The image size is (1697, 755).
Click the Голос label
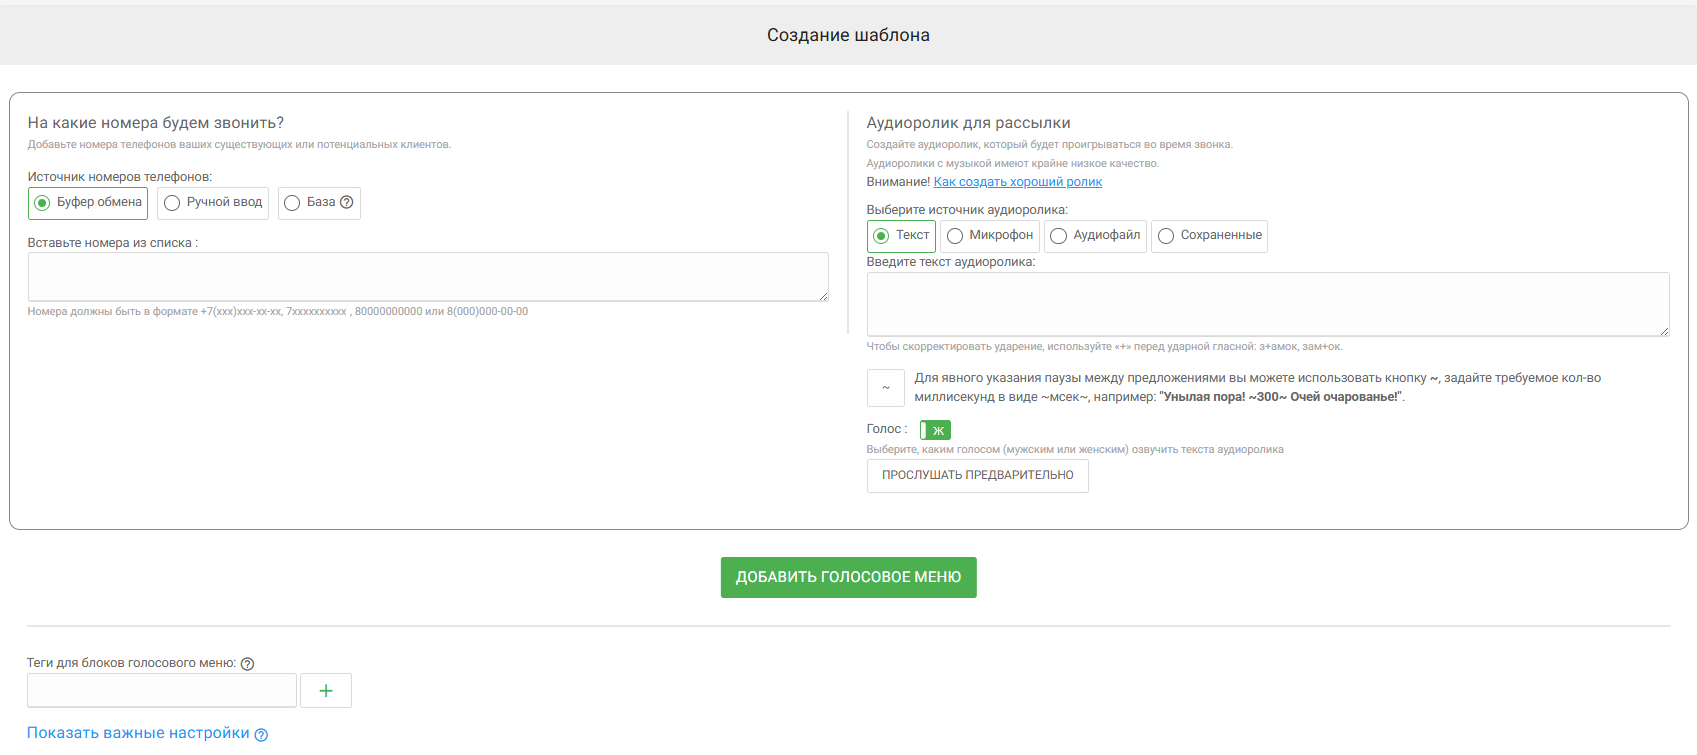click(x=887, y=429)
